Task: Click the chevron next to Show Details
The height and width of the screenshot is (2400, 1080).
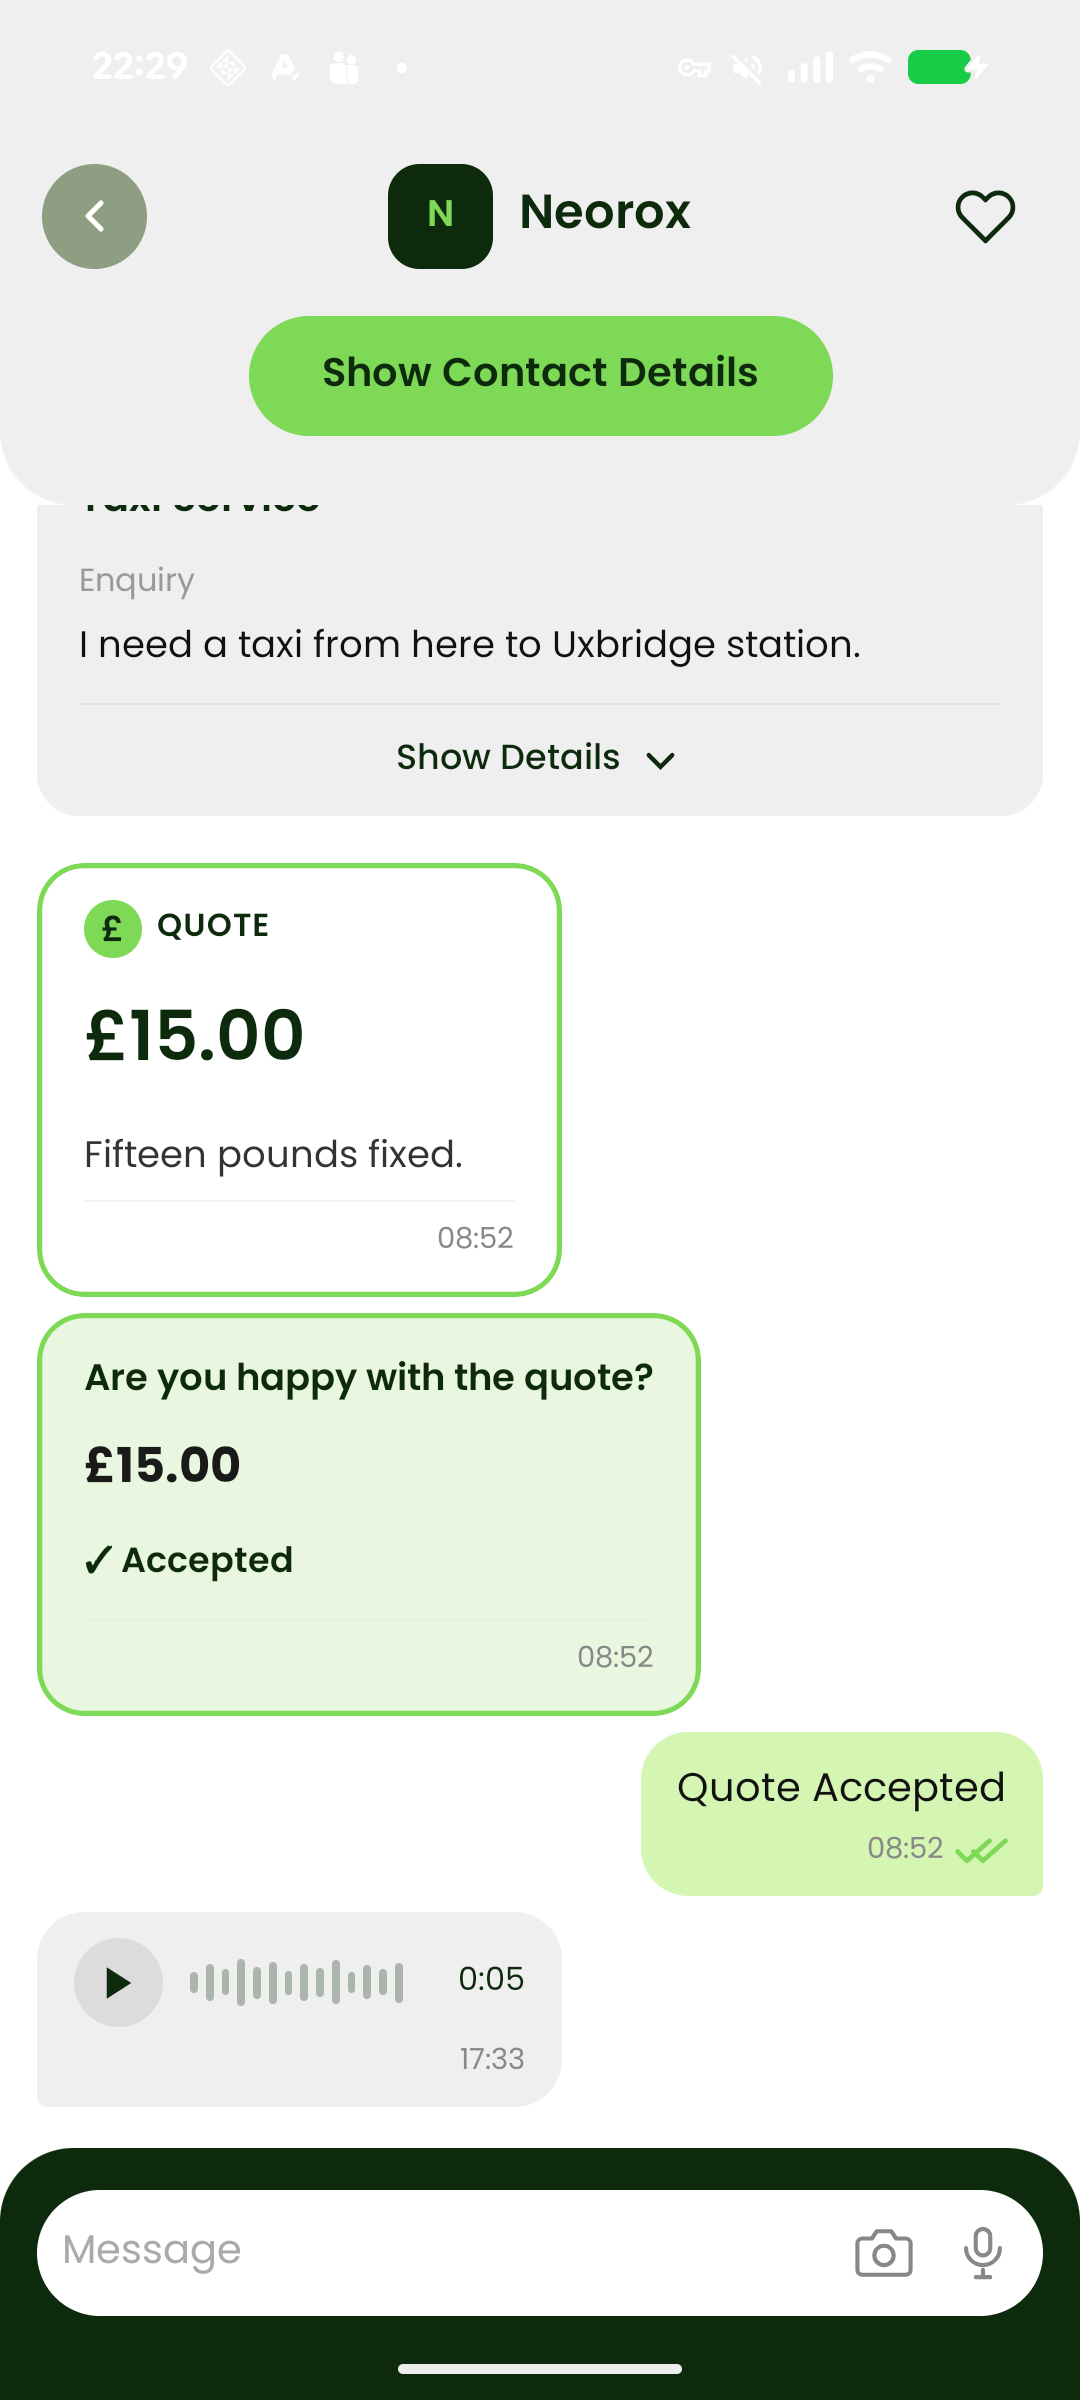Action: [660, 761]
